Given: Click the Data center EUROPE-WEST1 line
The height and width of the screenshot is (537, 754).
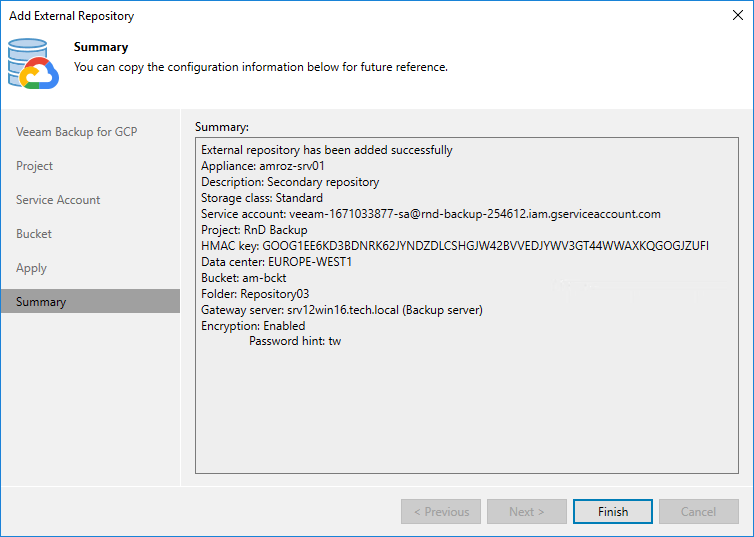Looking at the screenshot, I should [276, 262].
